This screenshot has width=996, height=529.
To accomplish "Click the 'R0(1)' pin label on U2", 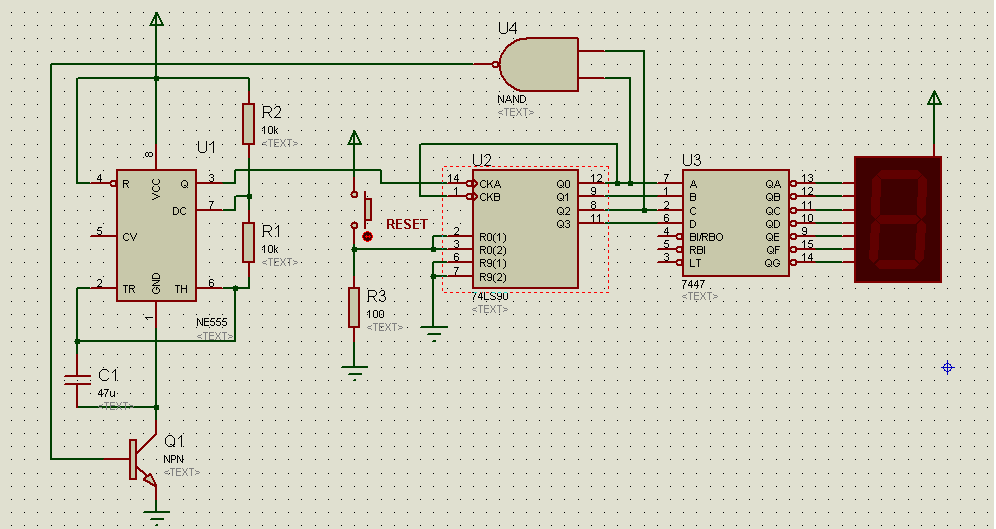I will 493,238.
